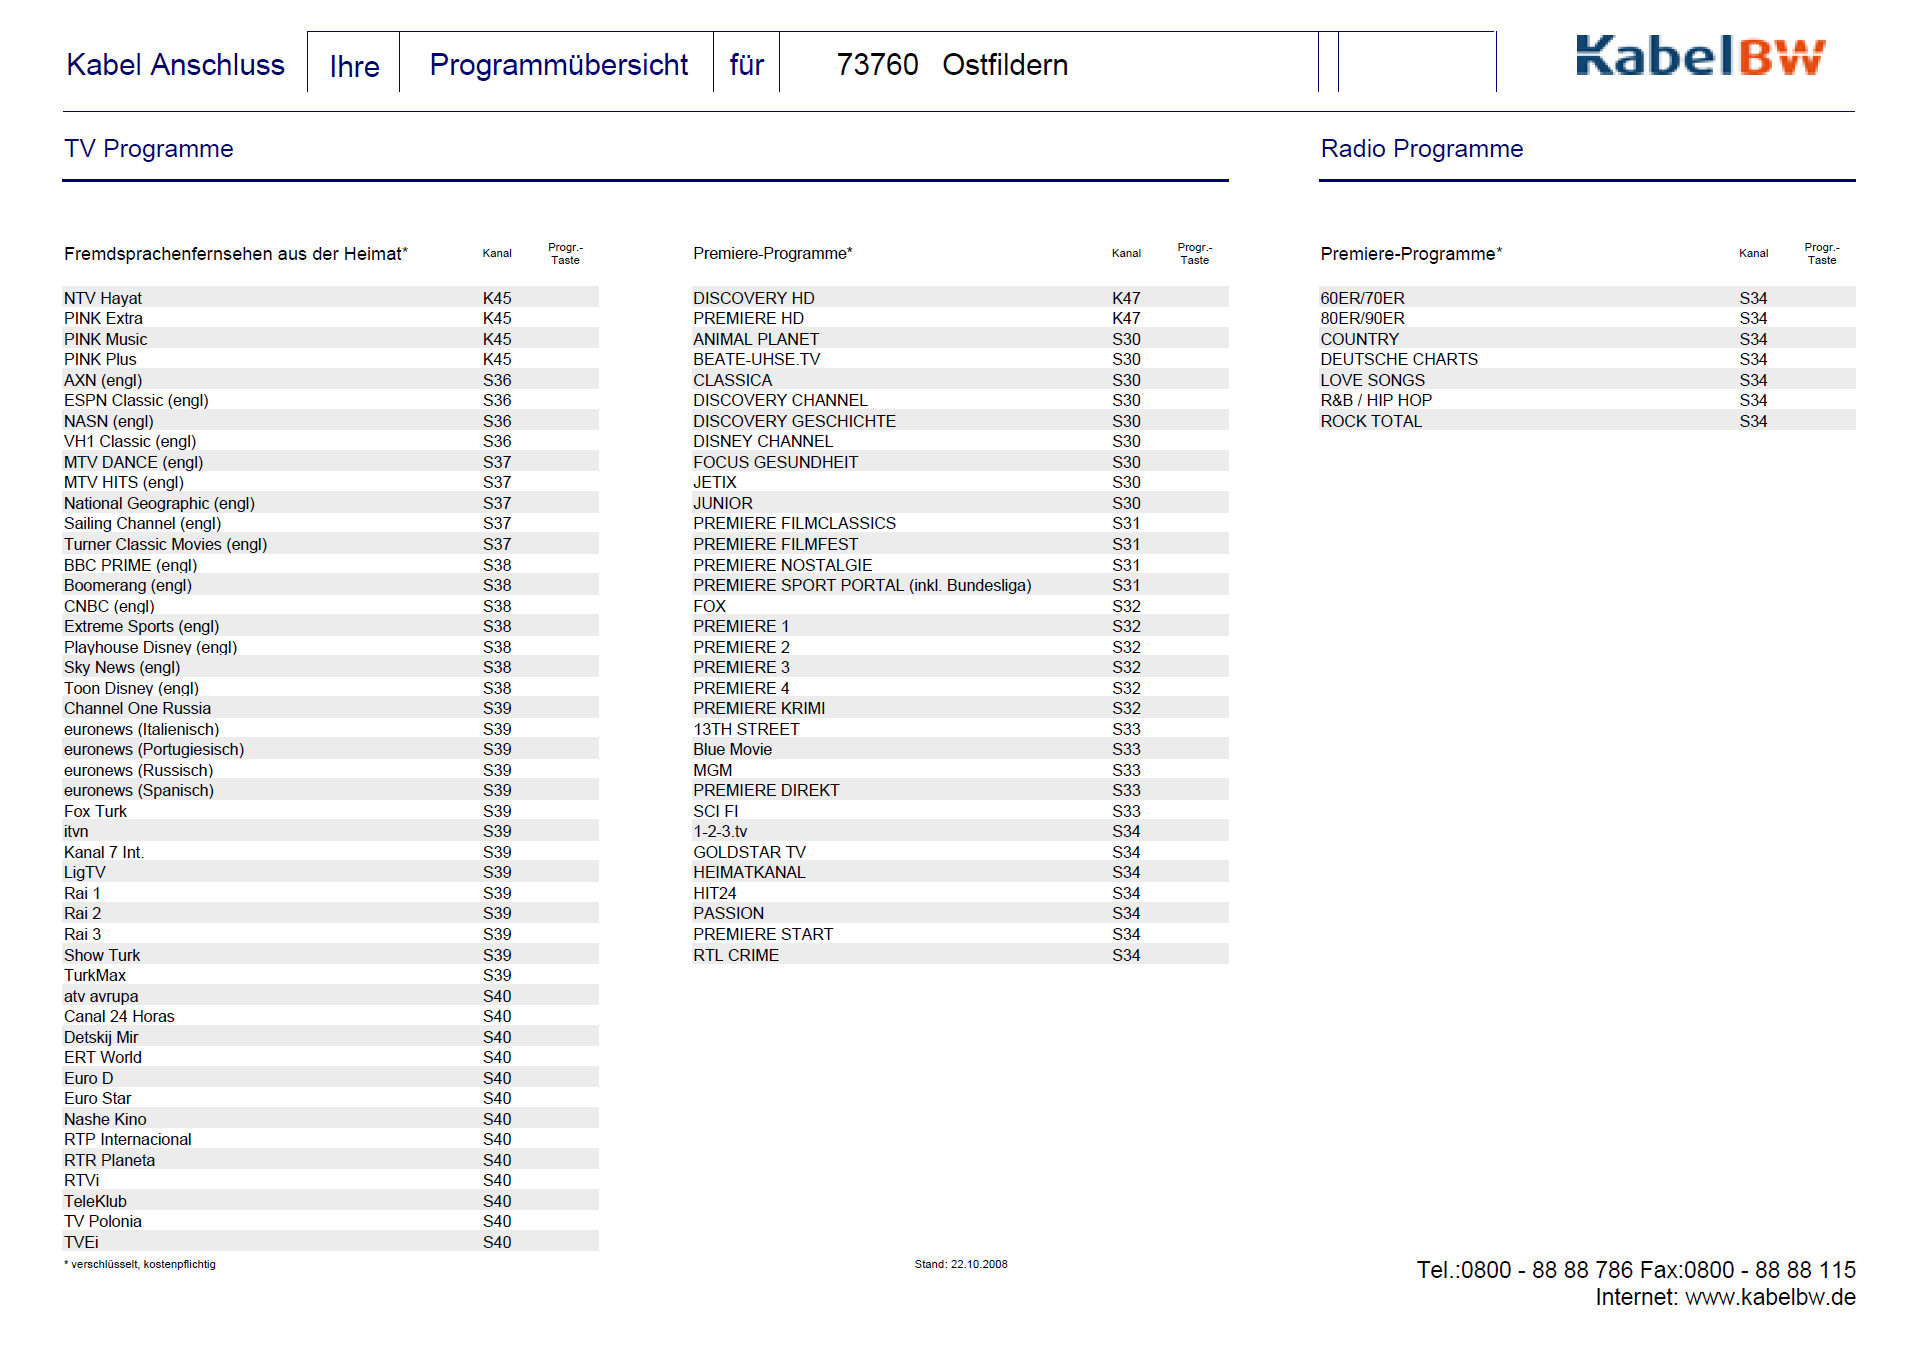The image size is (1920, 1357).
Task: Select the RTL CRIME entry
Action: pyautogui.click(x=735, y=955)
